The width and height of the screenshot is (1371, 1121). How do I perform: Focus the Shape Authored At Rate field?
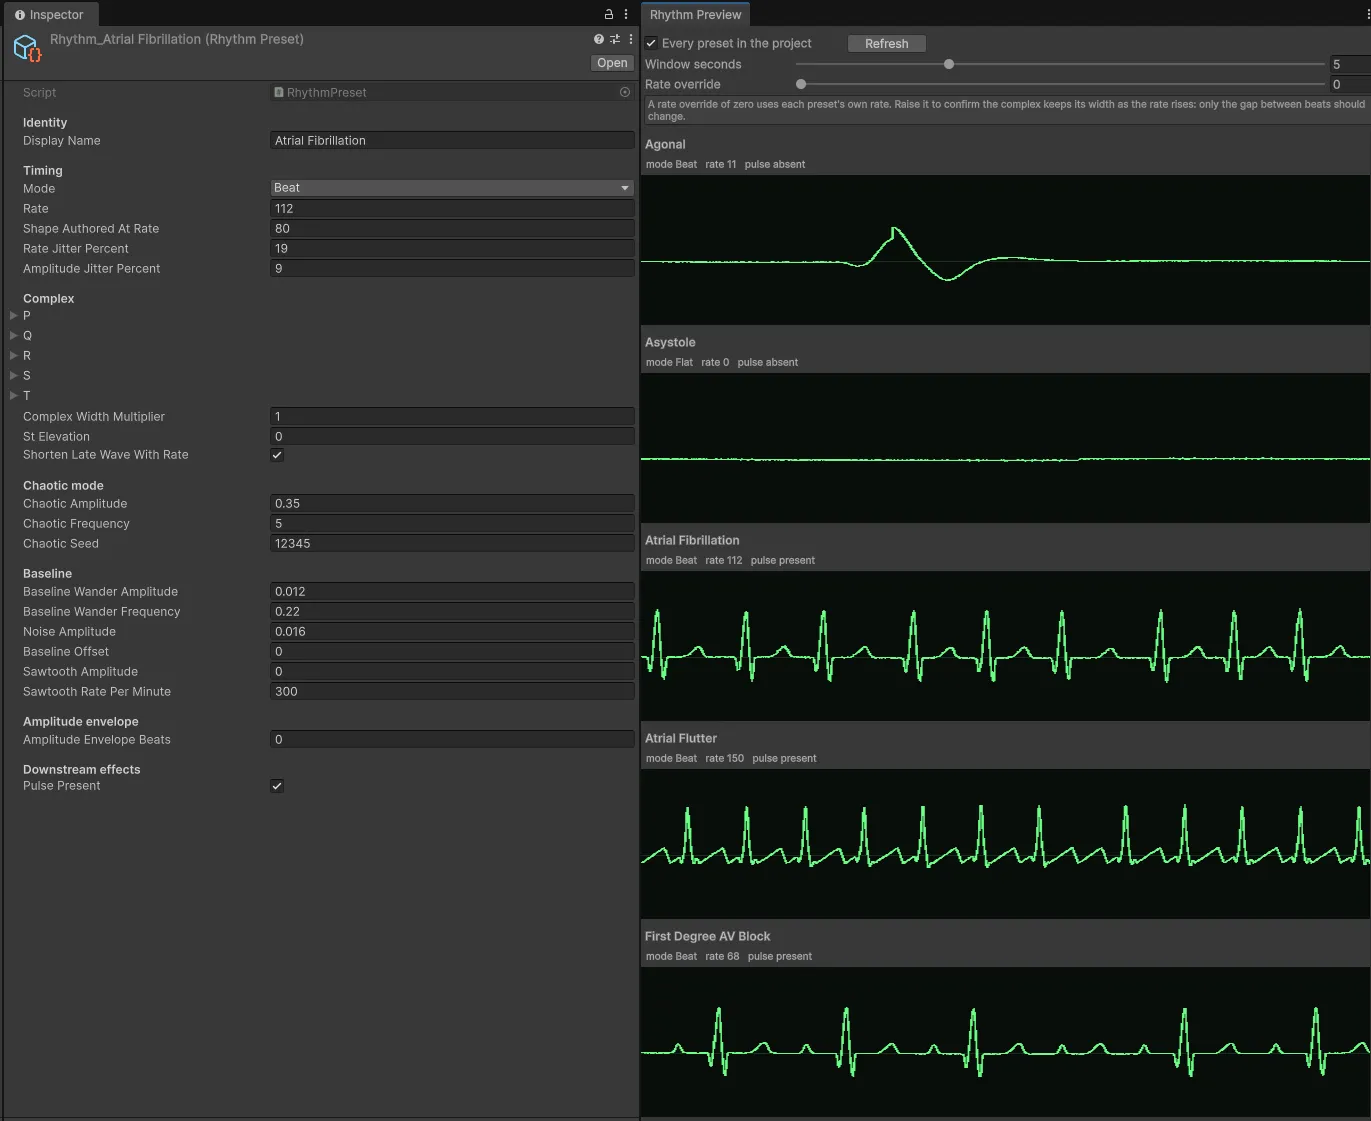[x=452, y=229]
